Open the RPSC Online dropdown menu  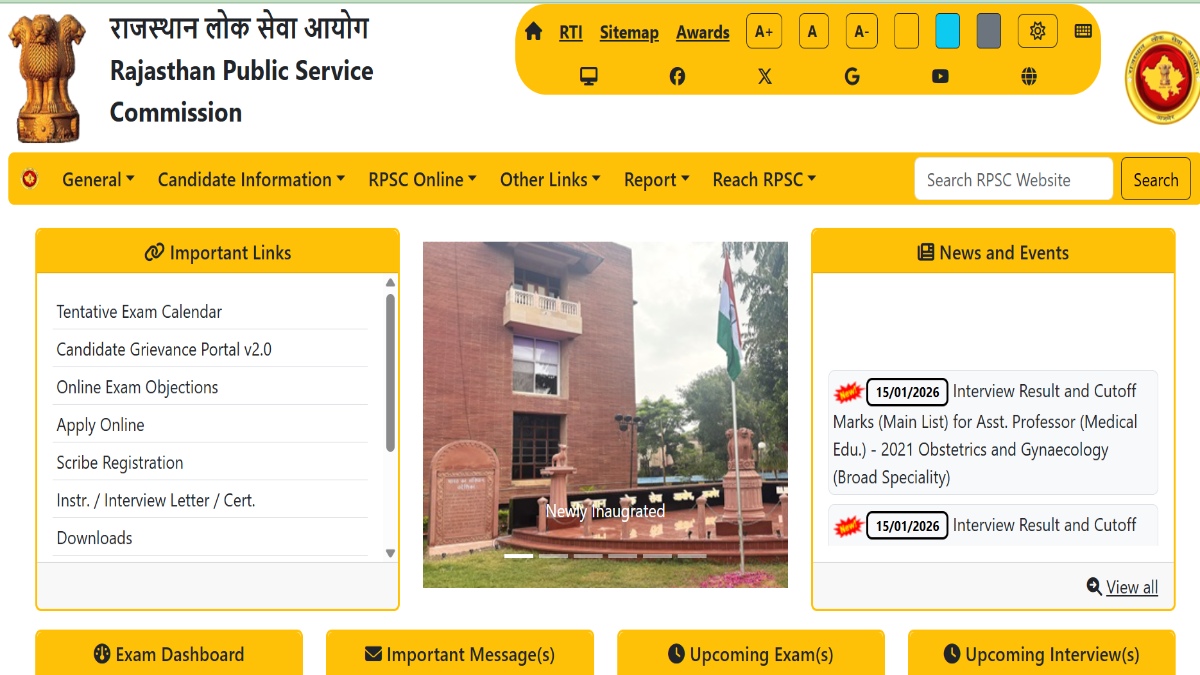(422, 180)
